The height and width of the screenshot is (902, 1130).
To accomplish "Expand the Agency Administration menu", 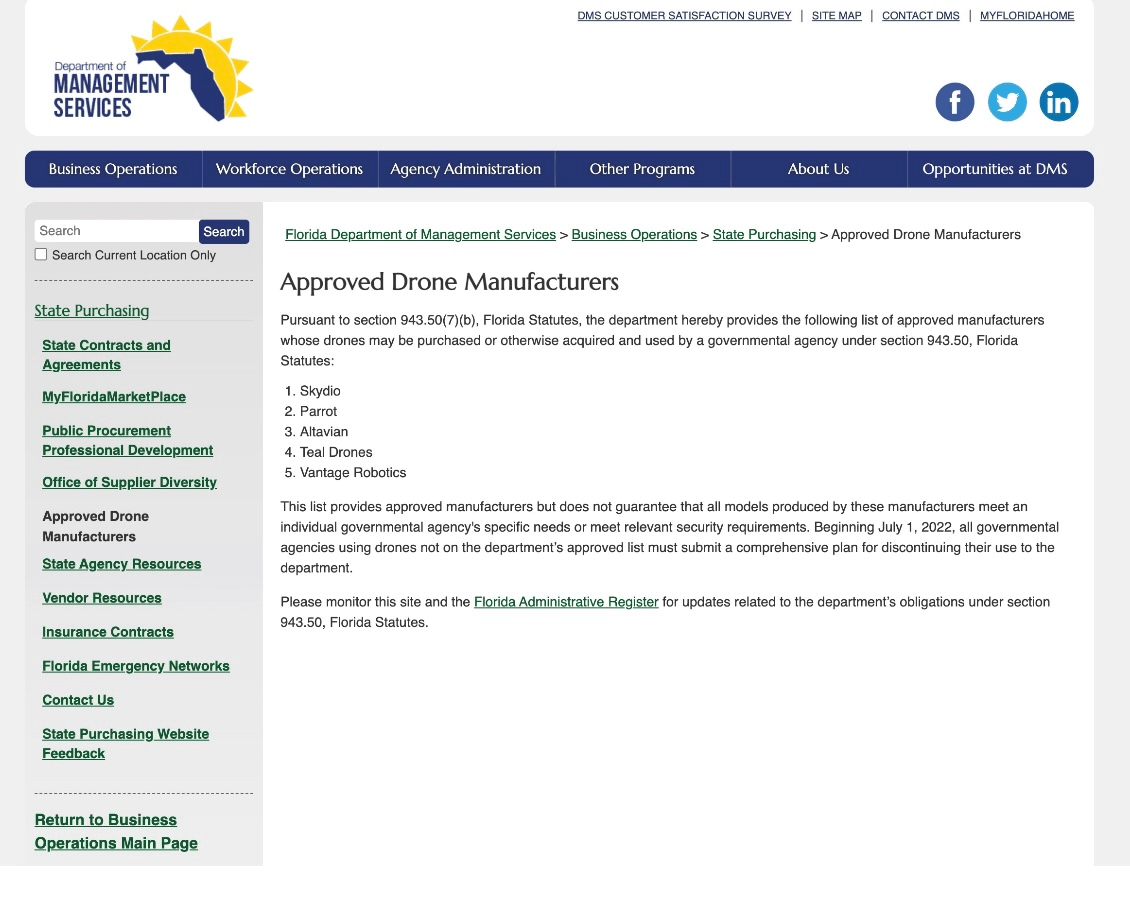I will pyautogui.click(x=465, y=169).
